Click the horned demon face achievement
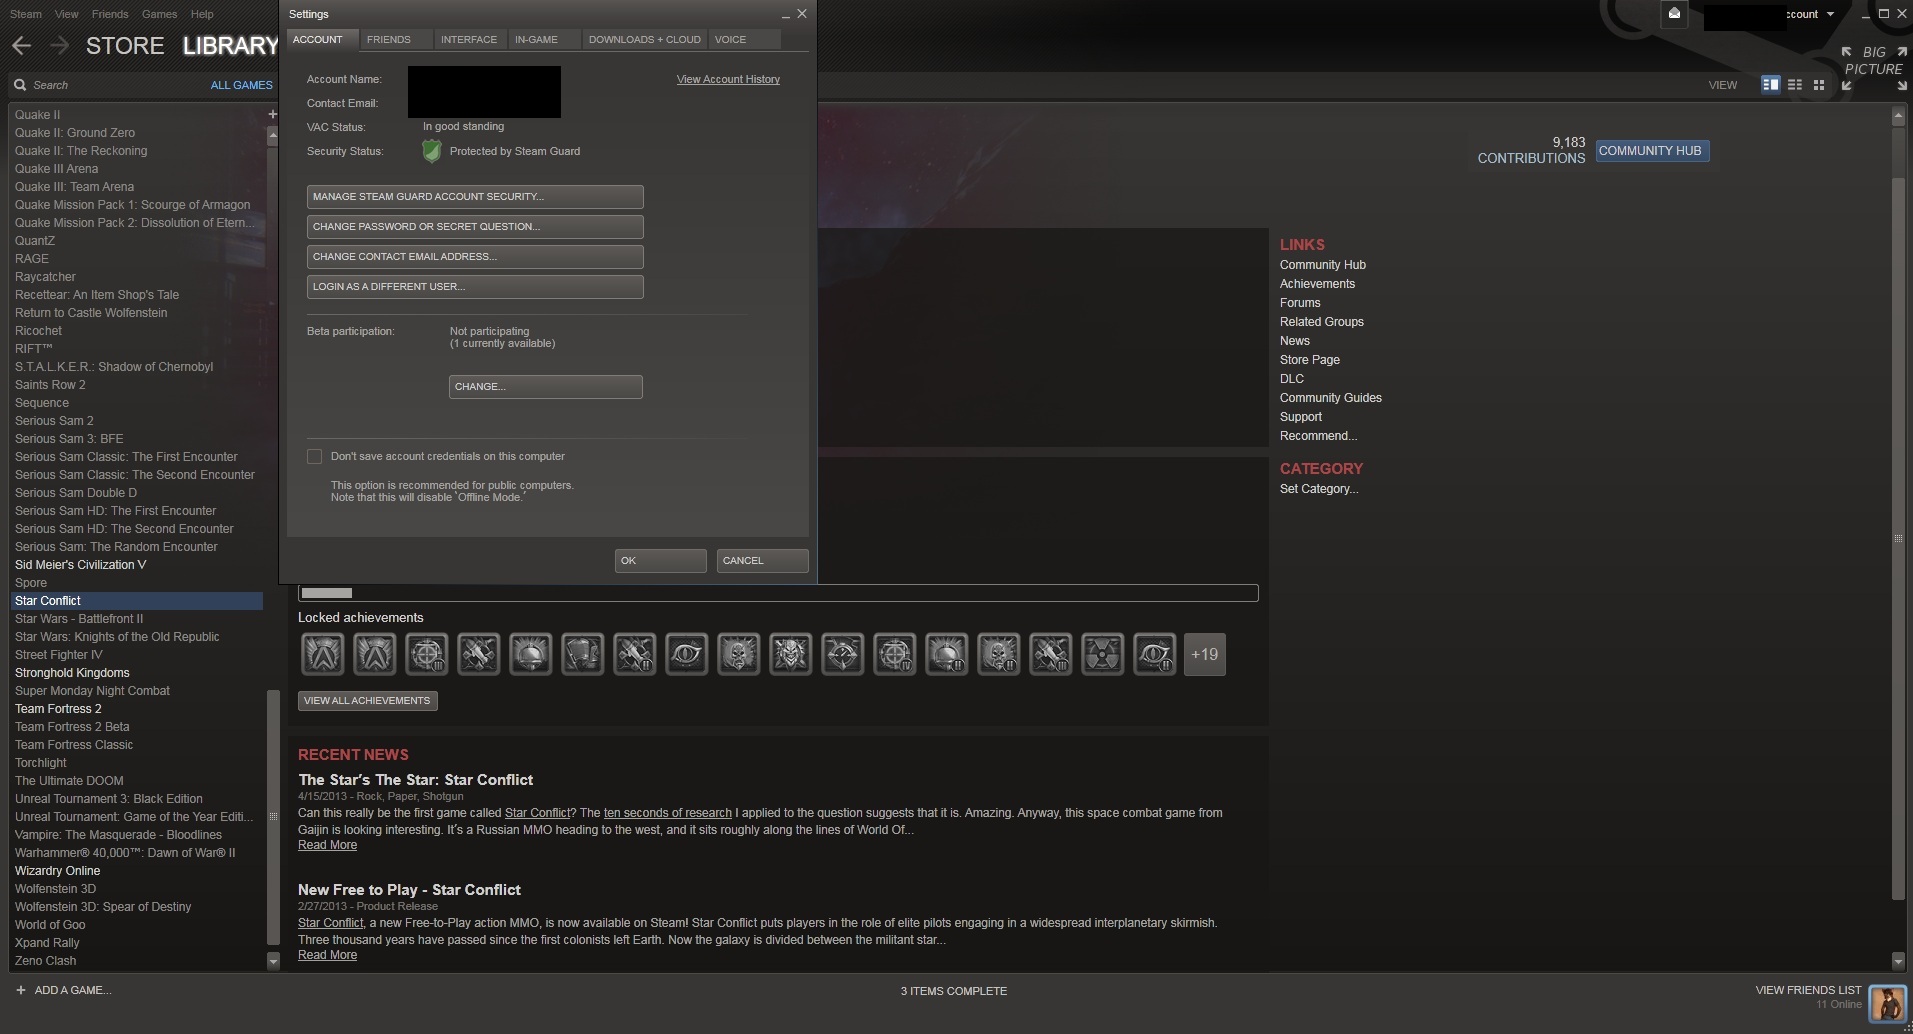Image resolution: width=1913 pixels, height=1034 pixels. click(x=790, y=654)
